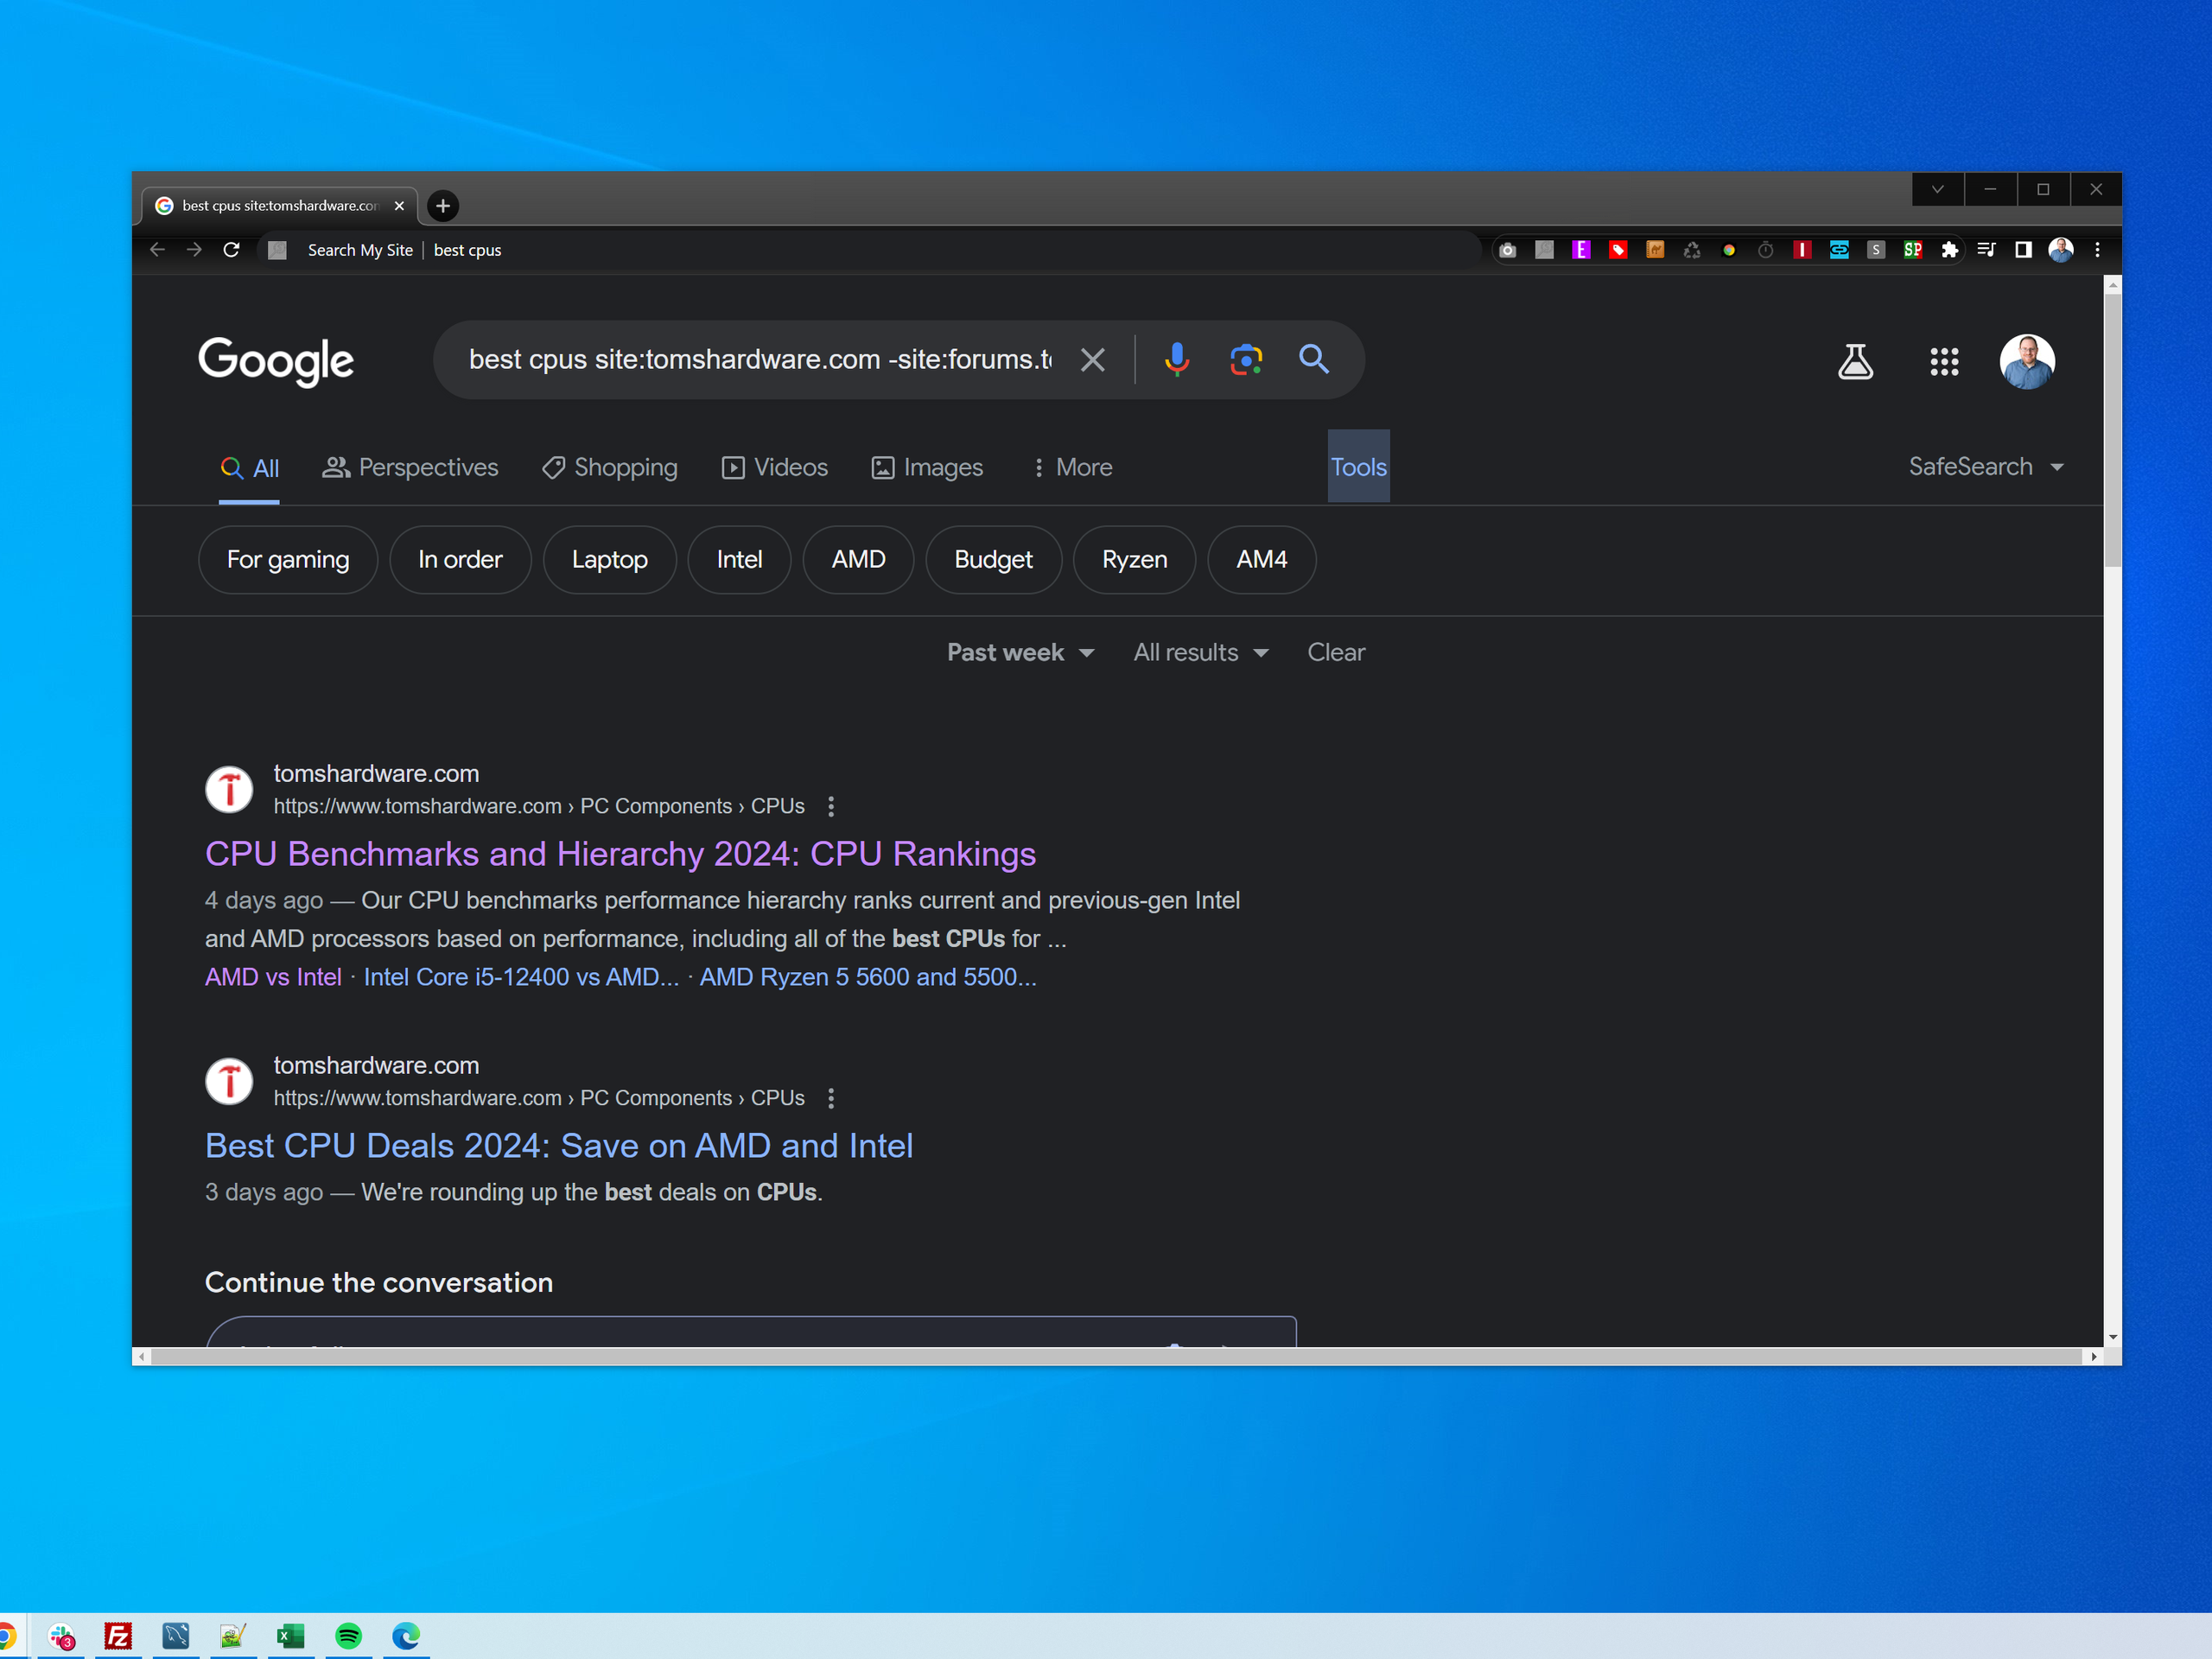Viewport: 2212px width, 1659px height.
Task: Open Search Labs flask icon
Action: [x=1855, y=362]
